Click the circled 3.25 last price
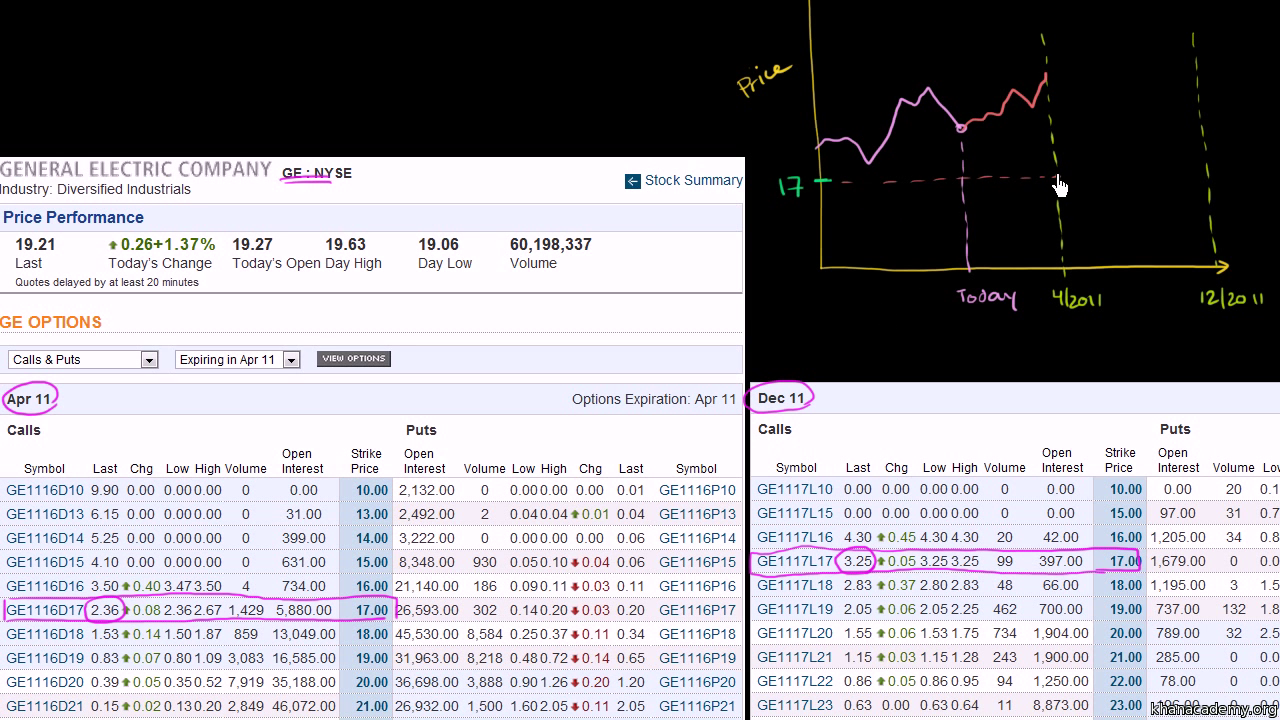The width and height of the screenshot is (1280, 720). click(x=857, y=561)
